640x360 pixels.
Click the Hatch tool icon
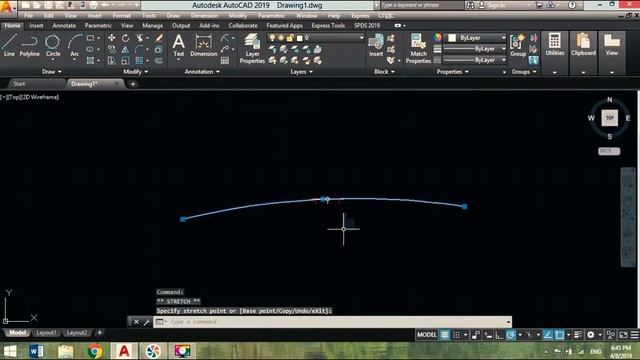point(90,60)
